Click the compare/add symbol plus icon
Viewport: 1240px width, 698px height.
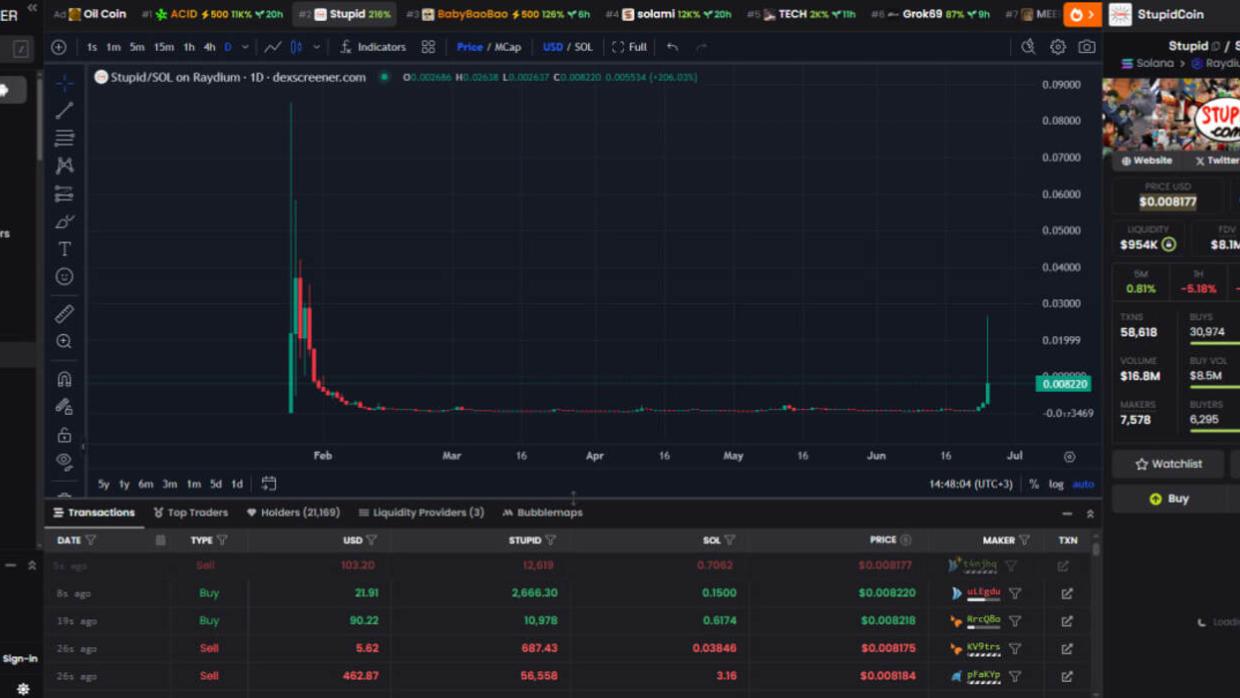pos(59,47)
